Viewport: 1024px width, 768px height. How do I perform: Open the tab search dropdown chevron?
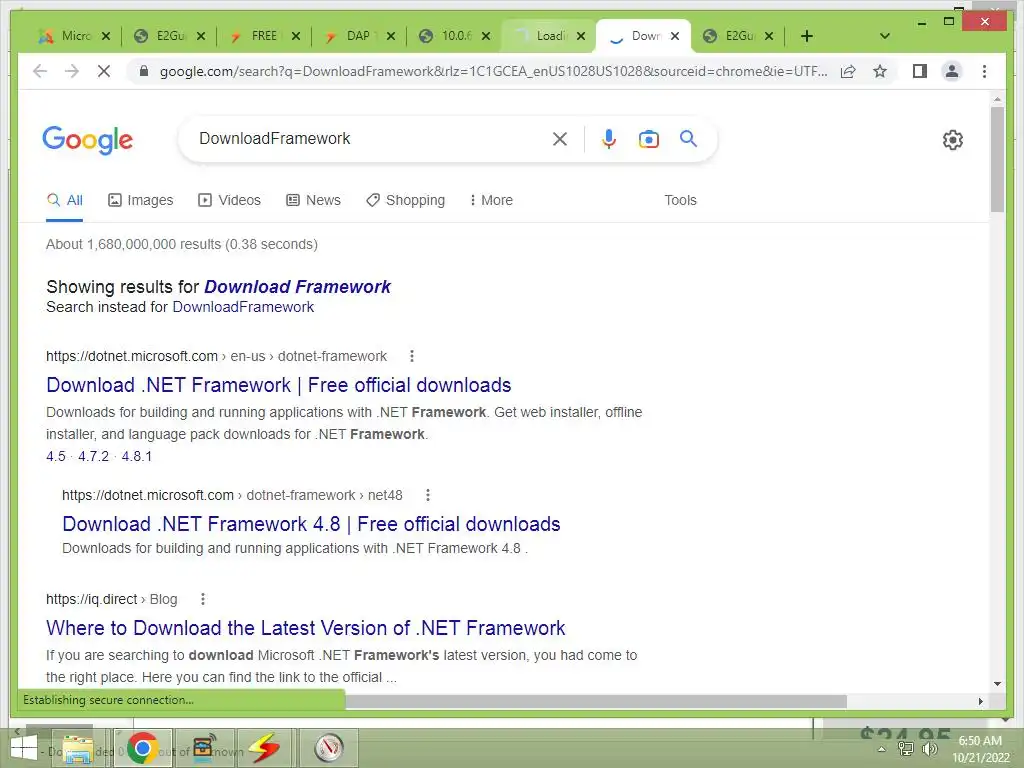884,36
